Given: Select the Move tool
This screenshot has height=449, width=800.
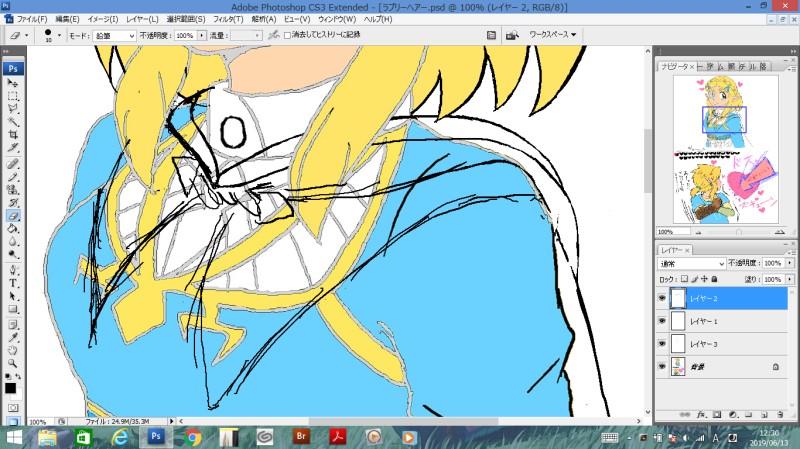Looking at the screenshot, I should [x=13, y=83].
